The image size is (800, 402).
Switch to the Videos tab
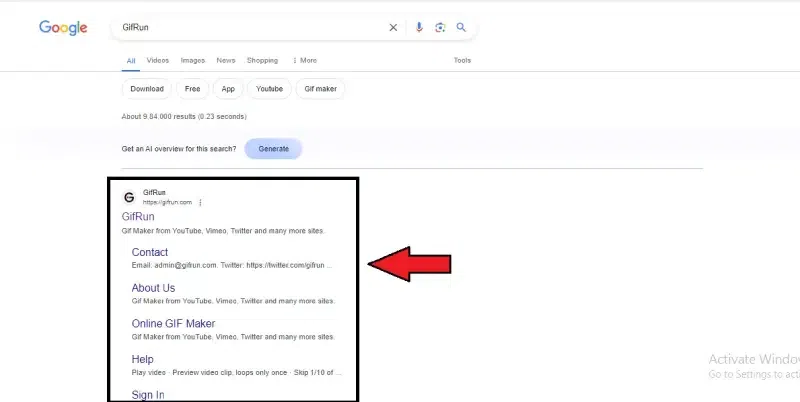pyautogui.click(x=158, y=60)
